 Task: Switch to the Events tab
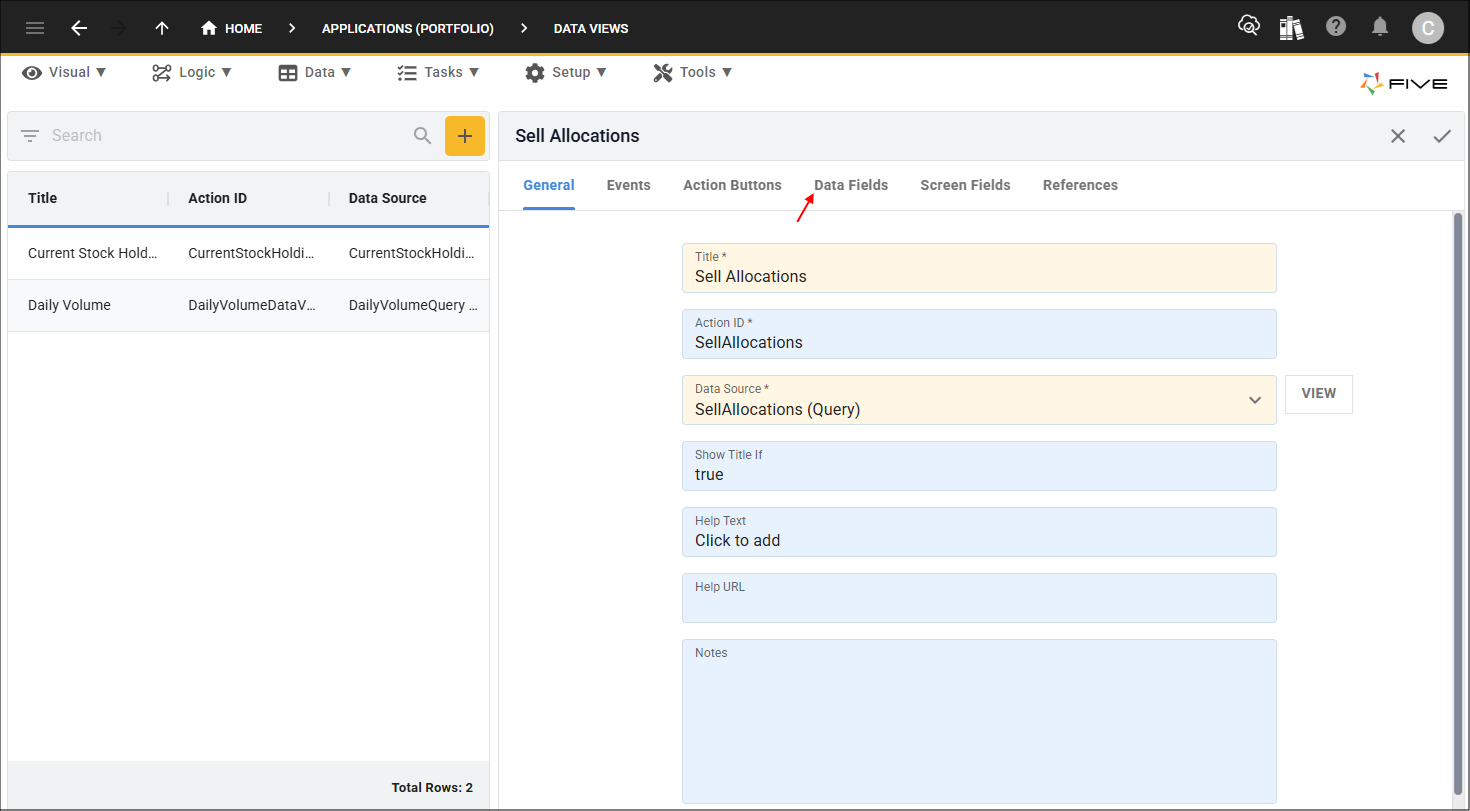coord(629,185)
